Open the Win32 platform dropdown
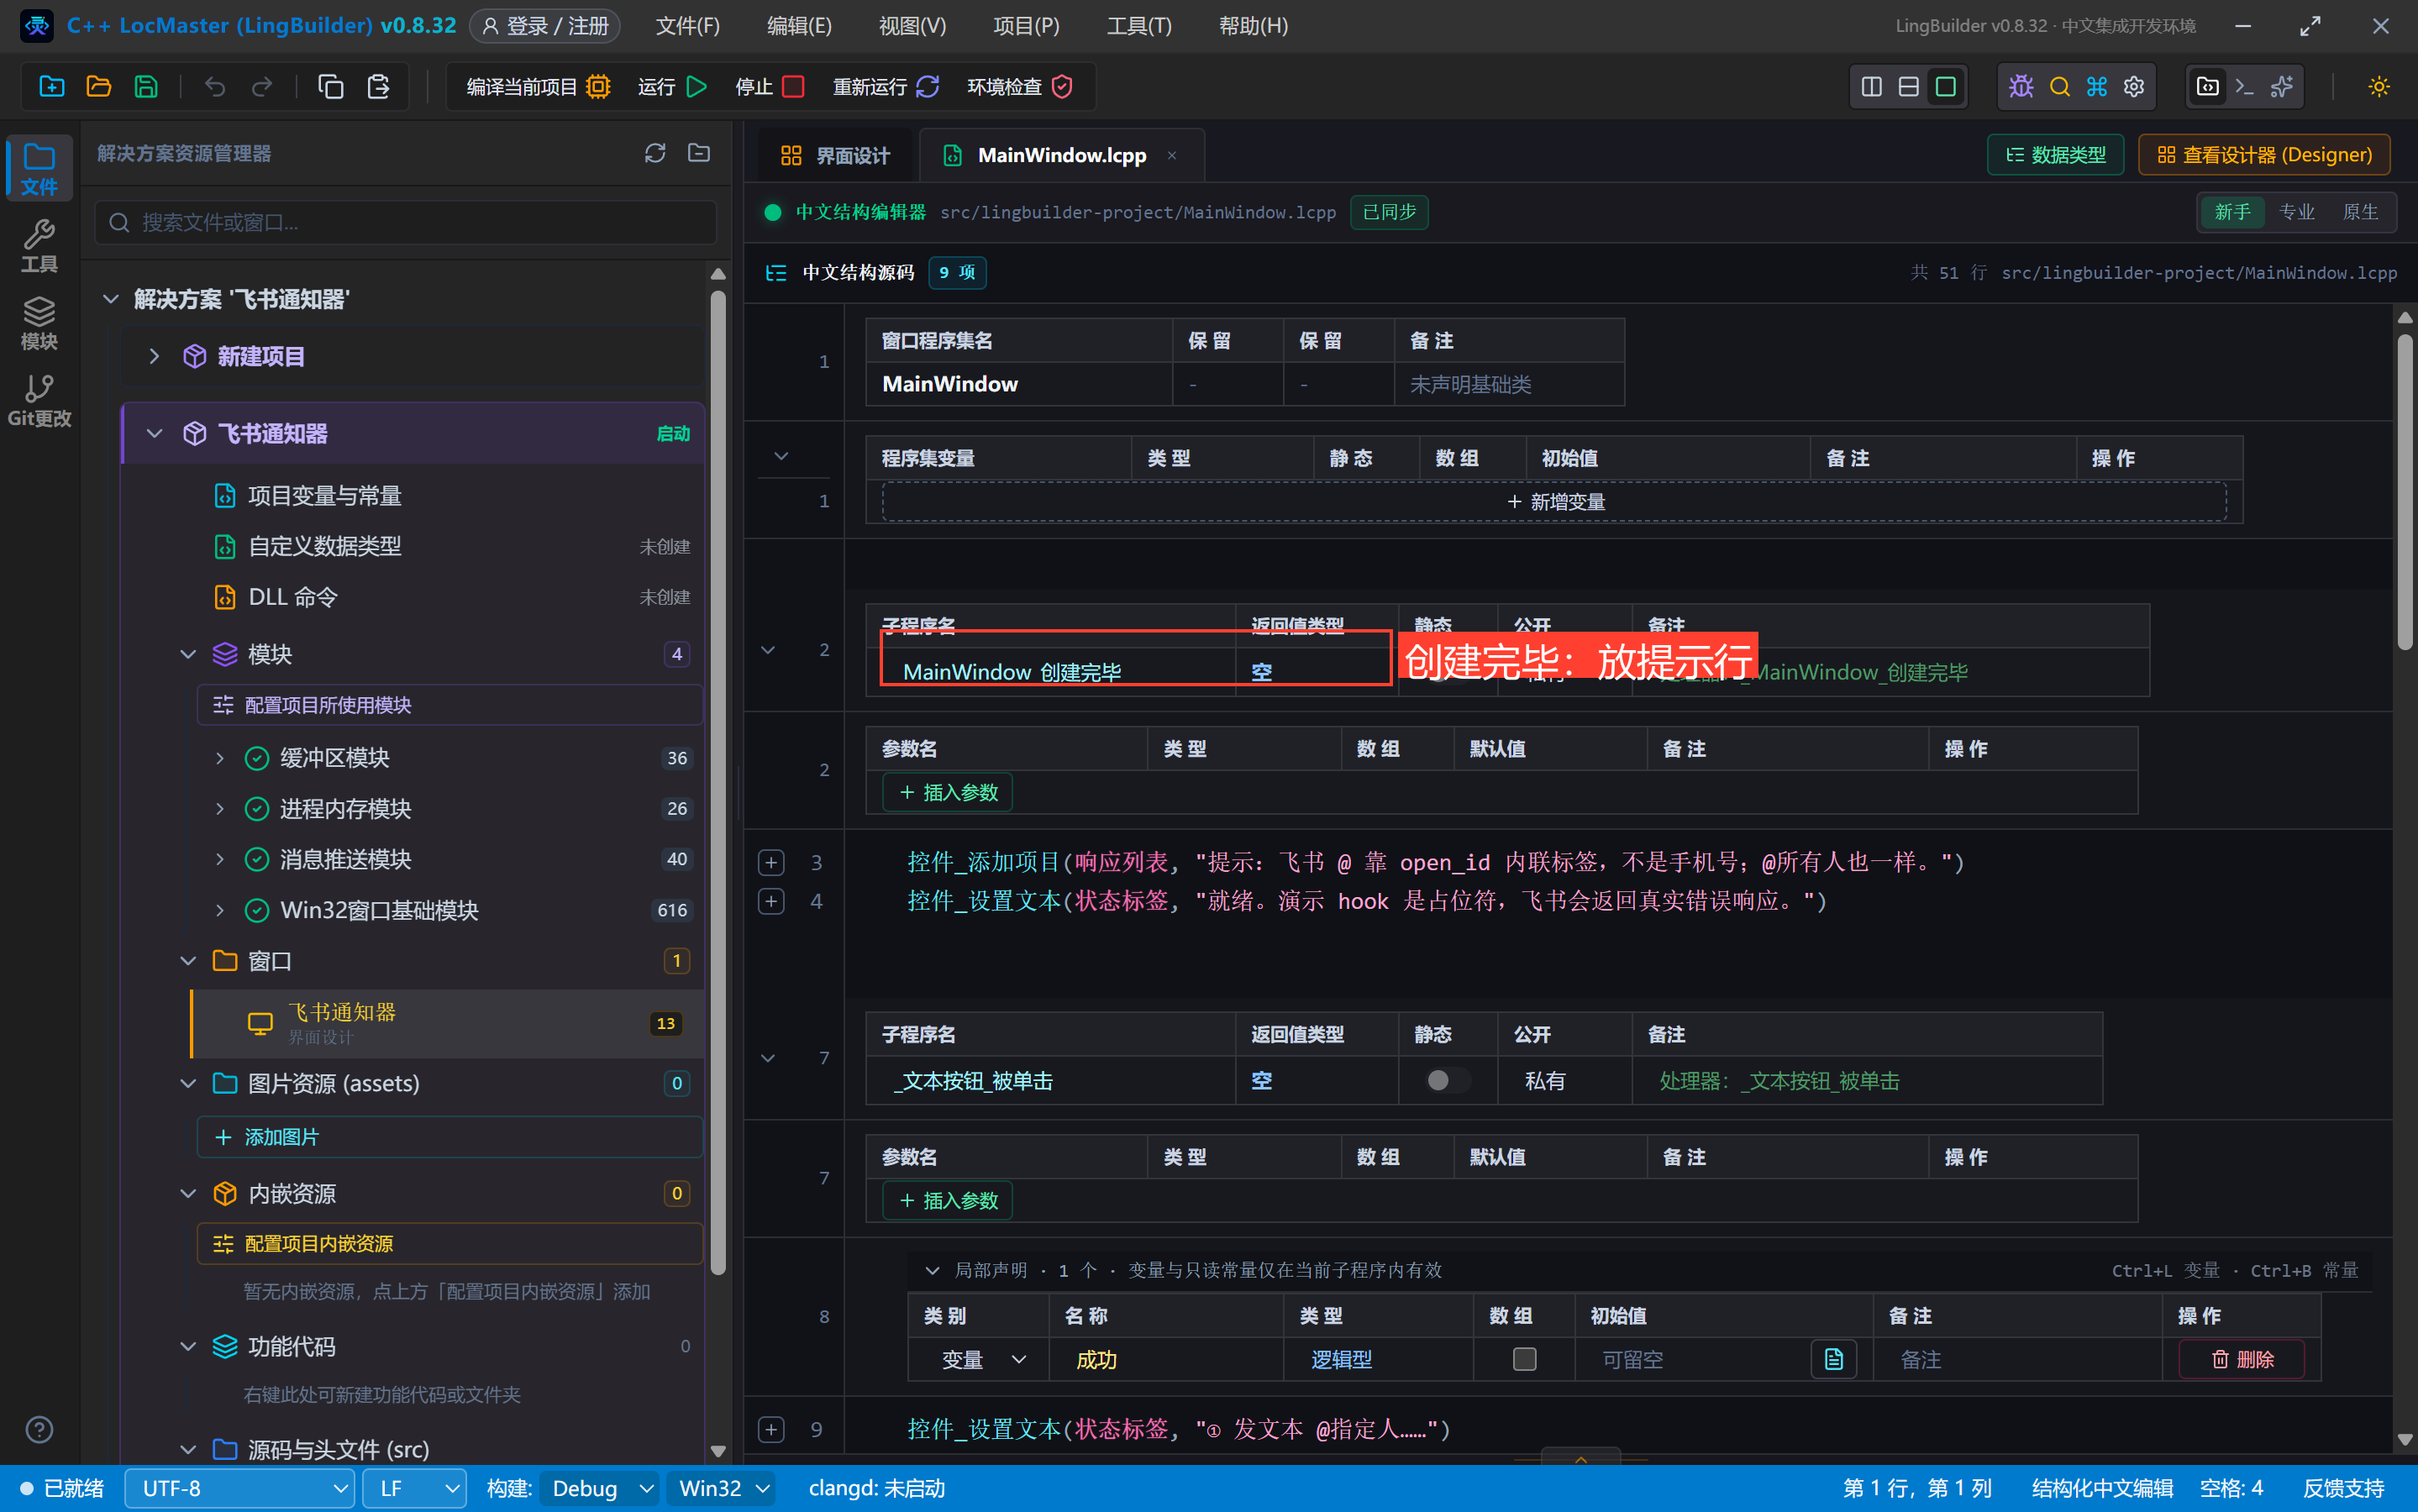Image resolution: width=2418 pixels, height=1512 pixels. [722, 1488]
